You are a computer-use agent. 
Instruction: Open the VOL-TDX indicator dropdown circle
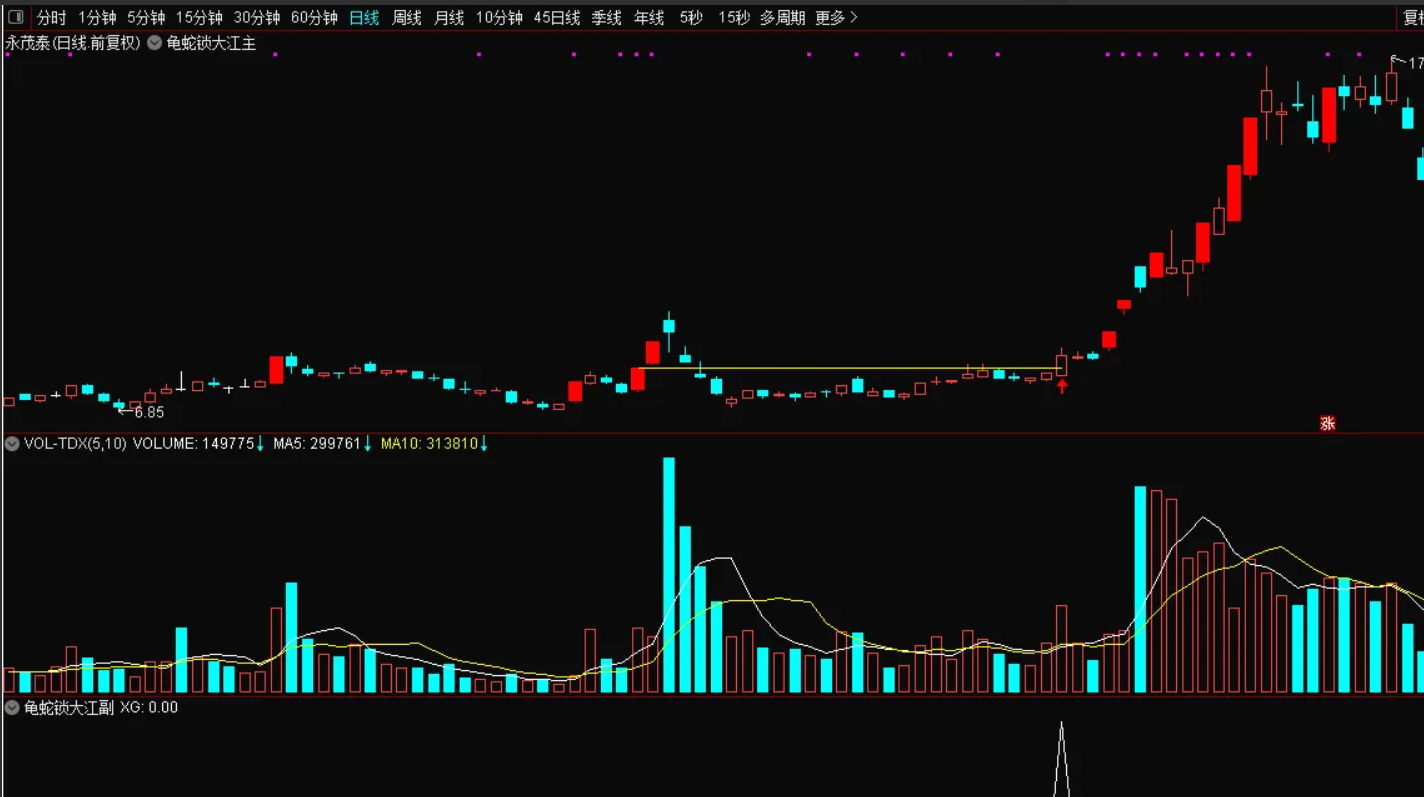[12, 443]
